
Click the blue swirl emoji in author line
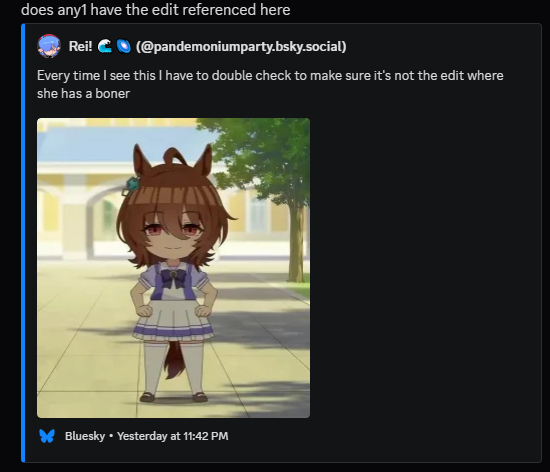[x=123, y=46]
